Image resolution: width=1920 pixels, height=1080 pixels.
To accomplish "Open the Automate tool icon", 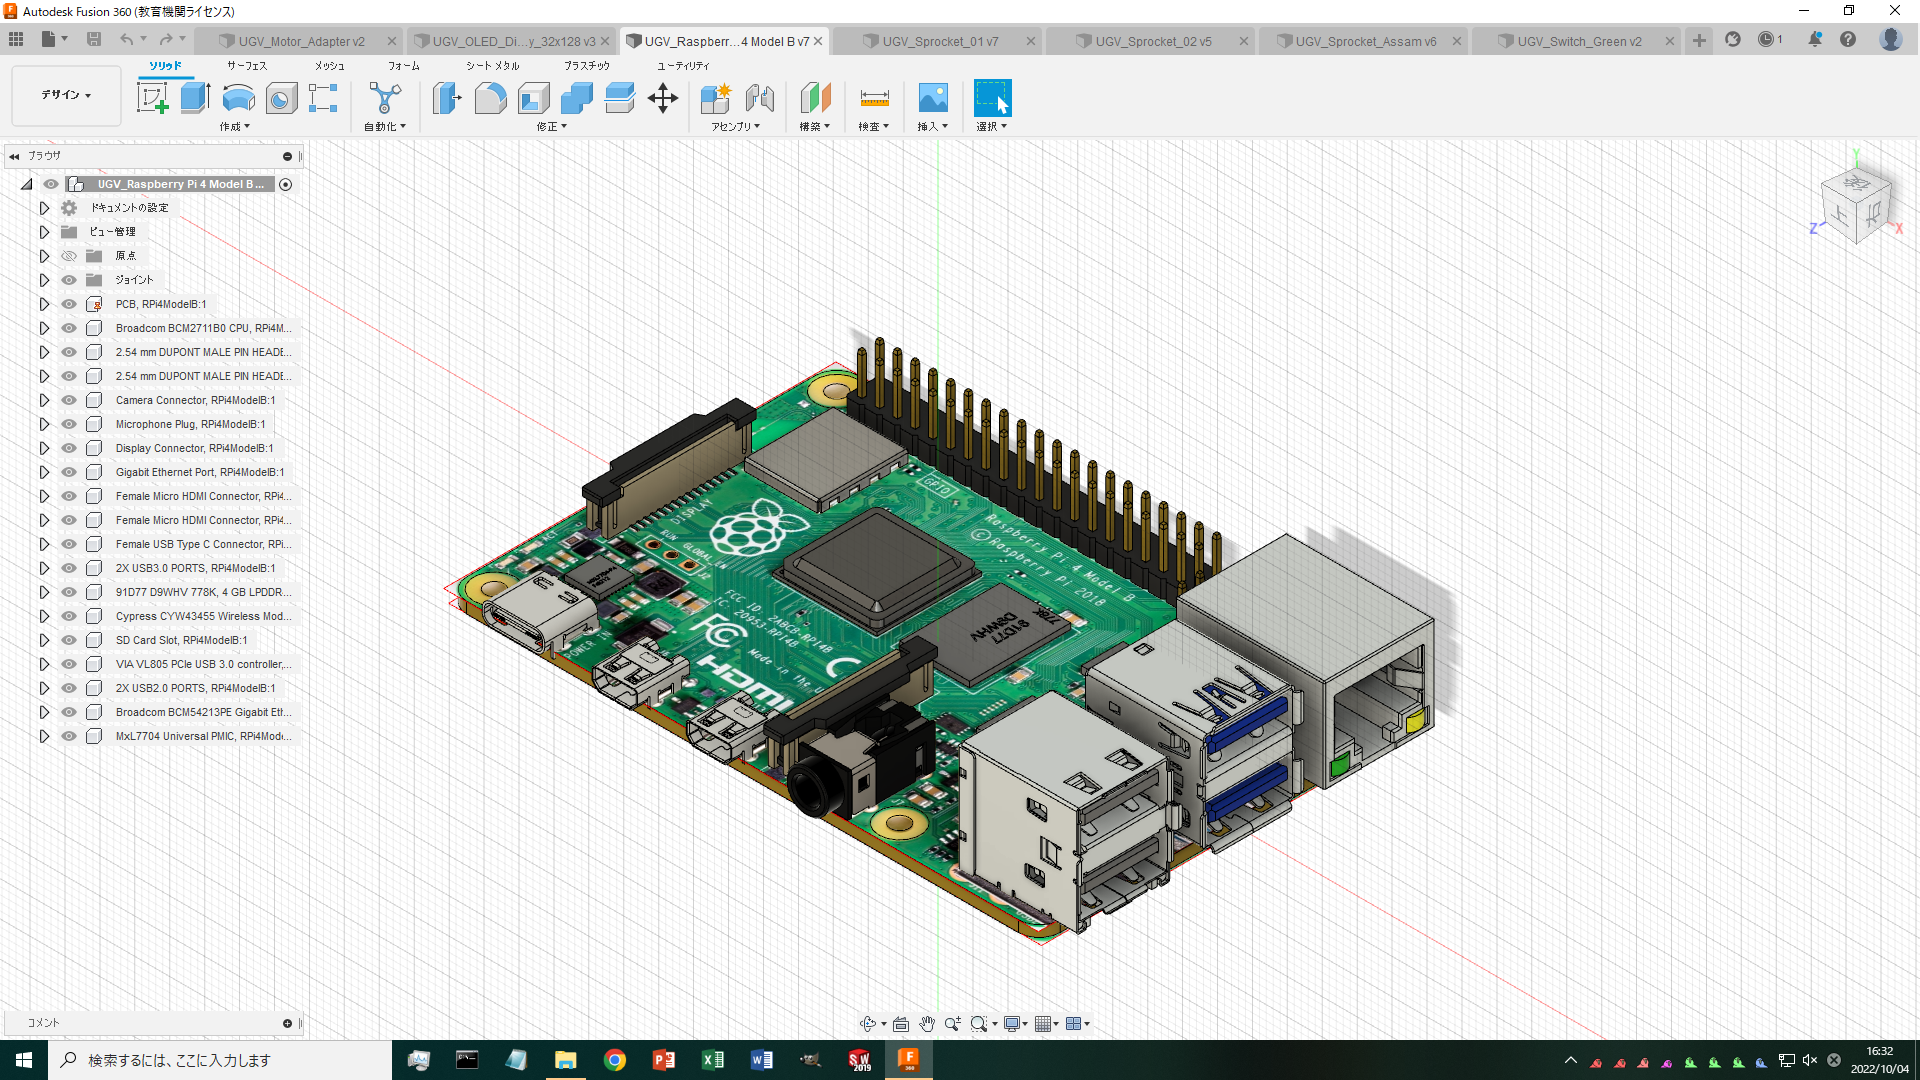I will (385, 98).
